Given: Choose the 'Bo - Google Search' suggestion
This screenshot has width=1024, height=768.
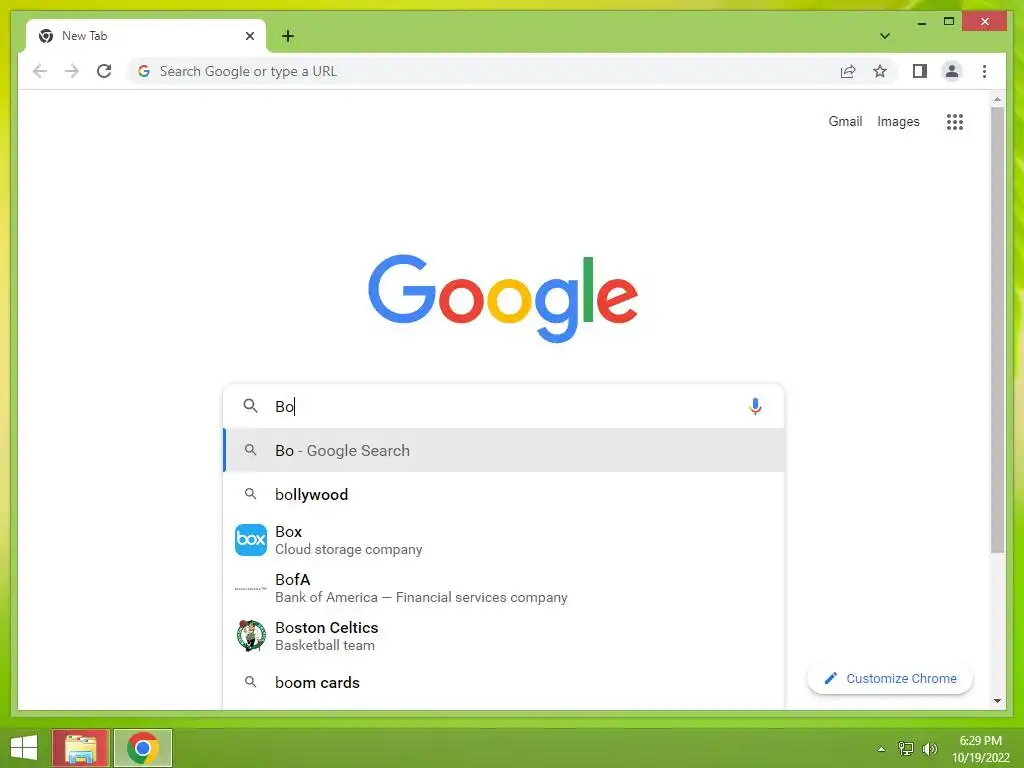Looking at the screenshot, I should (504, 450).
